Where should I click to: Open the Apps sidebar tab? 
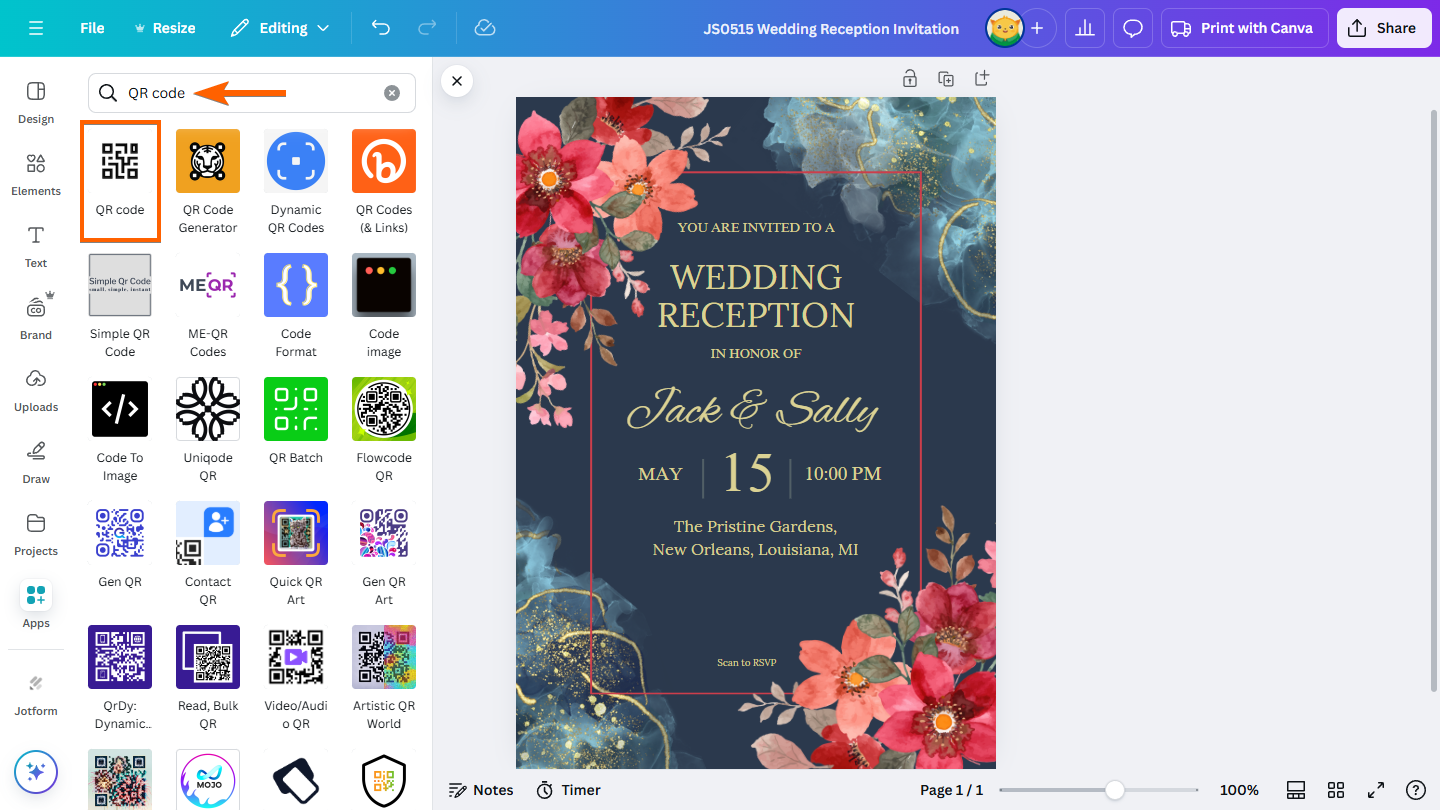pyautogui.click(x=36, y=606)
